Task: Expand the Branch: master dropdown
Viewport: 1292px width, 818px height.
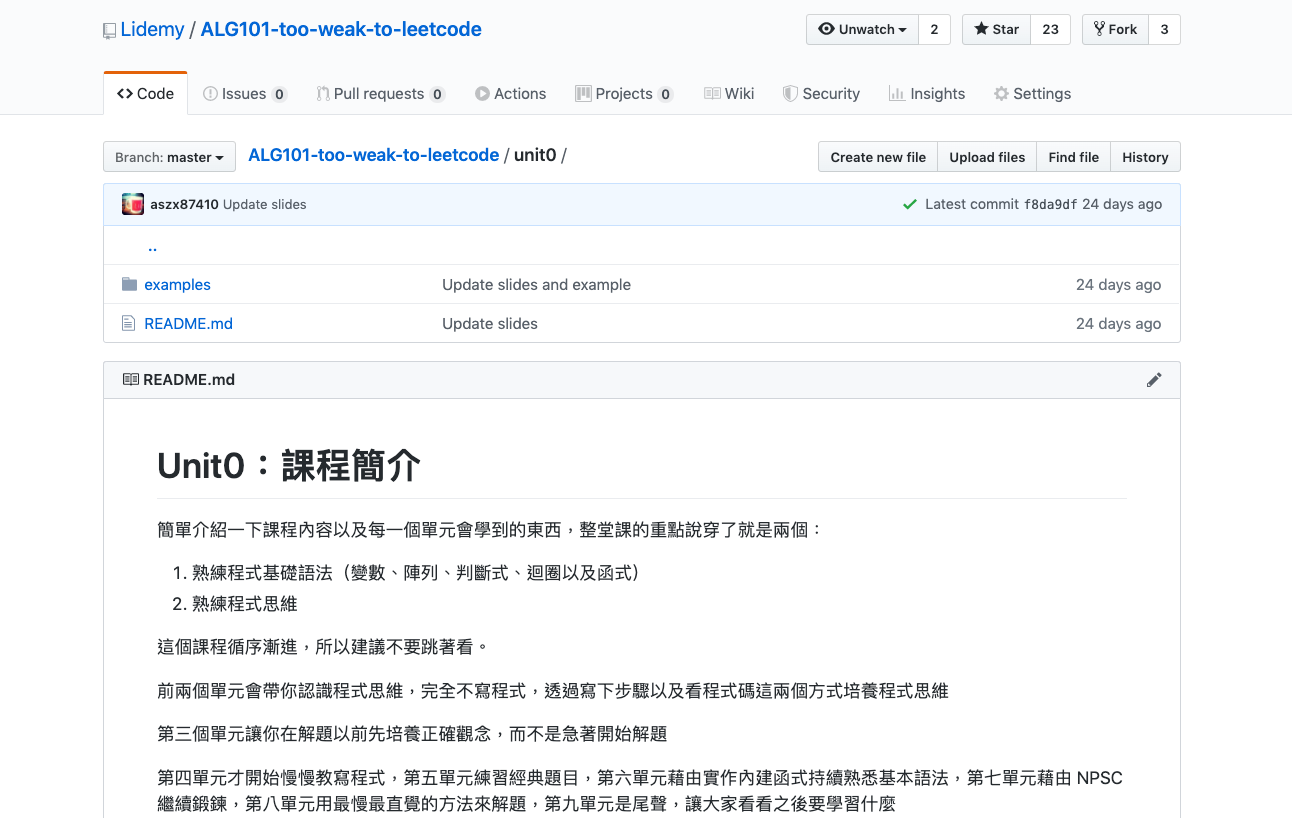Action: (169, 157)
